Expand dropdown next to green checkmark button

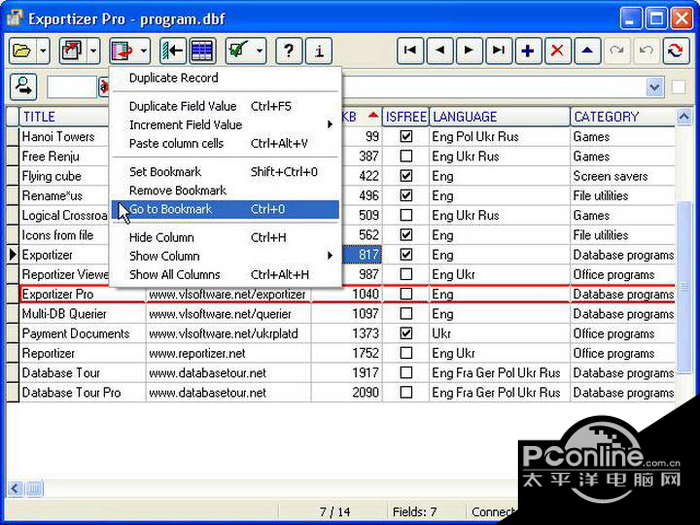[260, 50]
